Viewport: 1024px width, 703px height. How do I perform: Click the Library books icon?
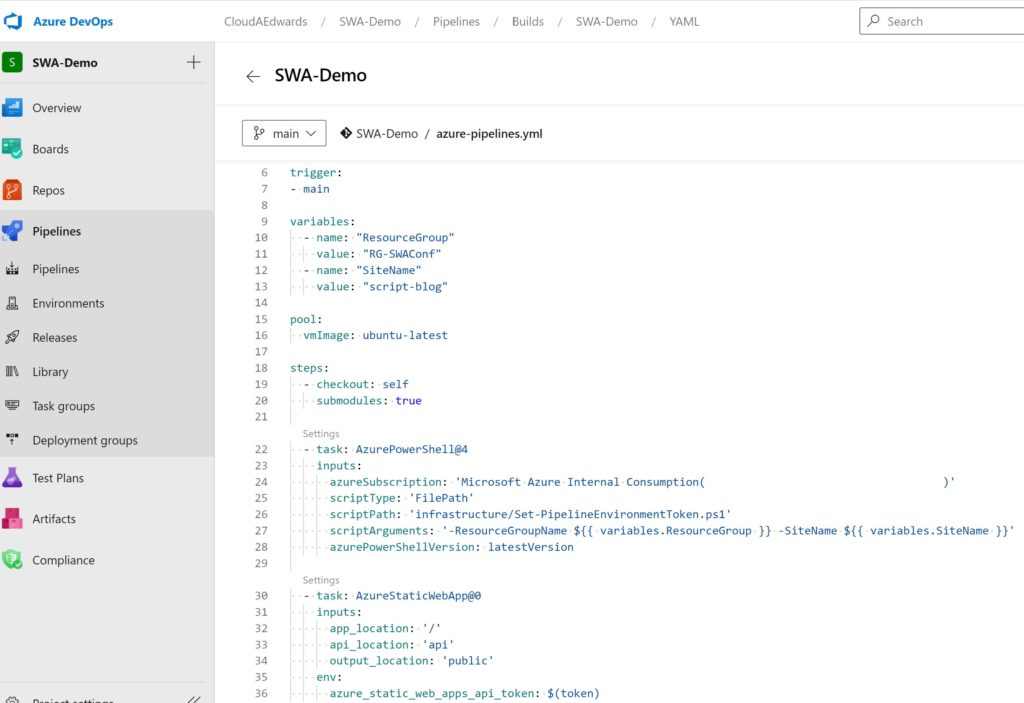[x=12, y=372]
